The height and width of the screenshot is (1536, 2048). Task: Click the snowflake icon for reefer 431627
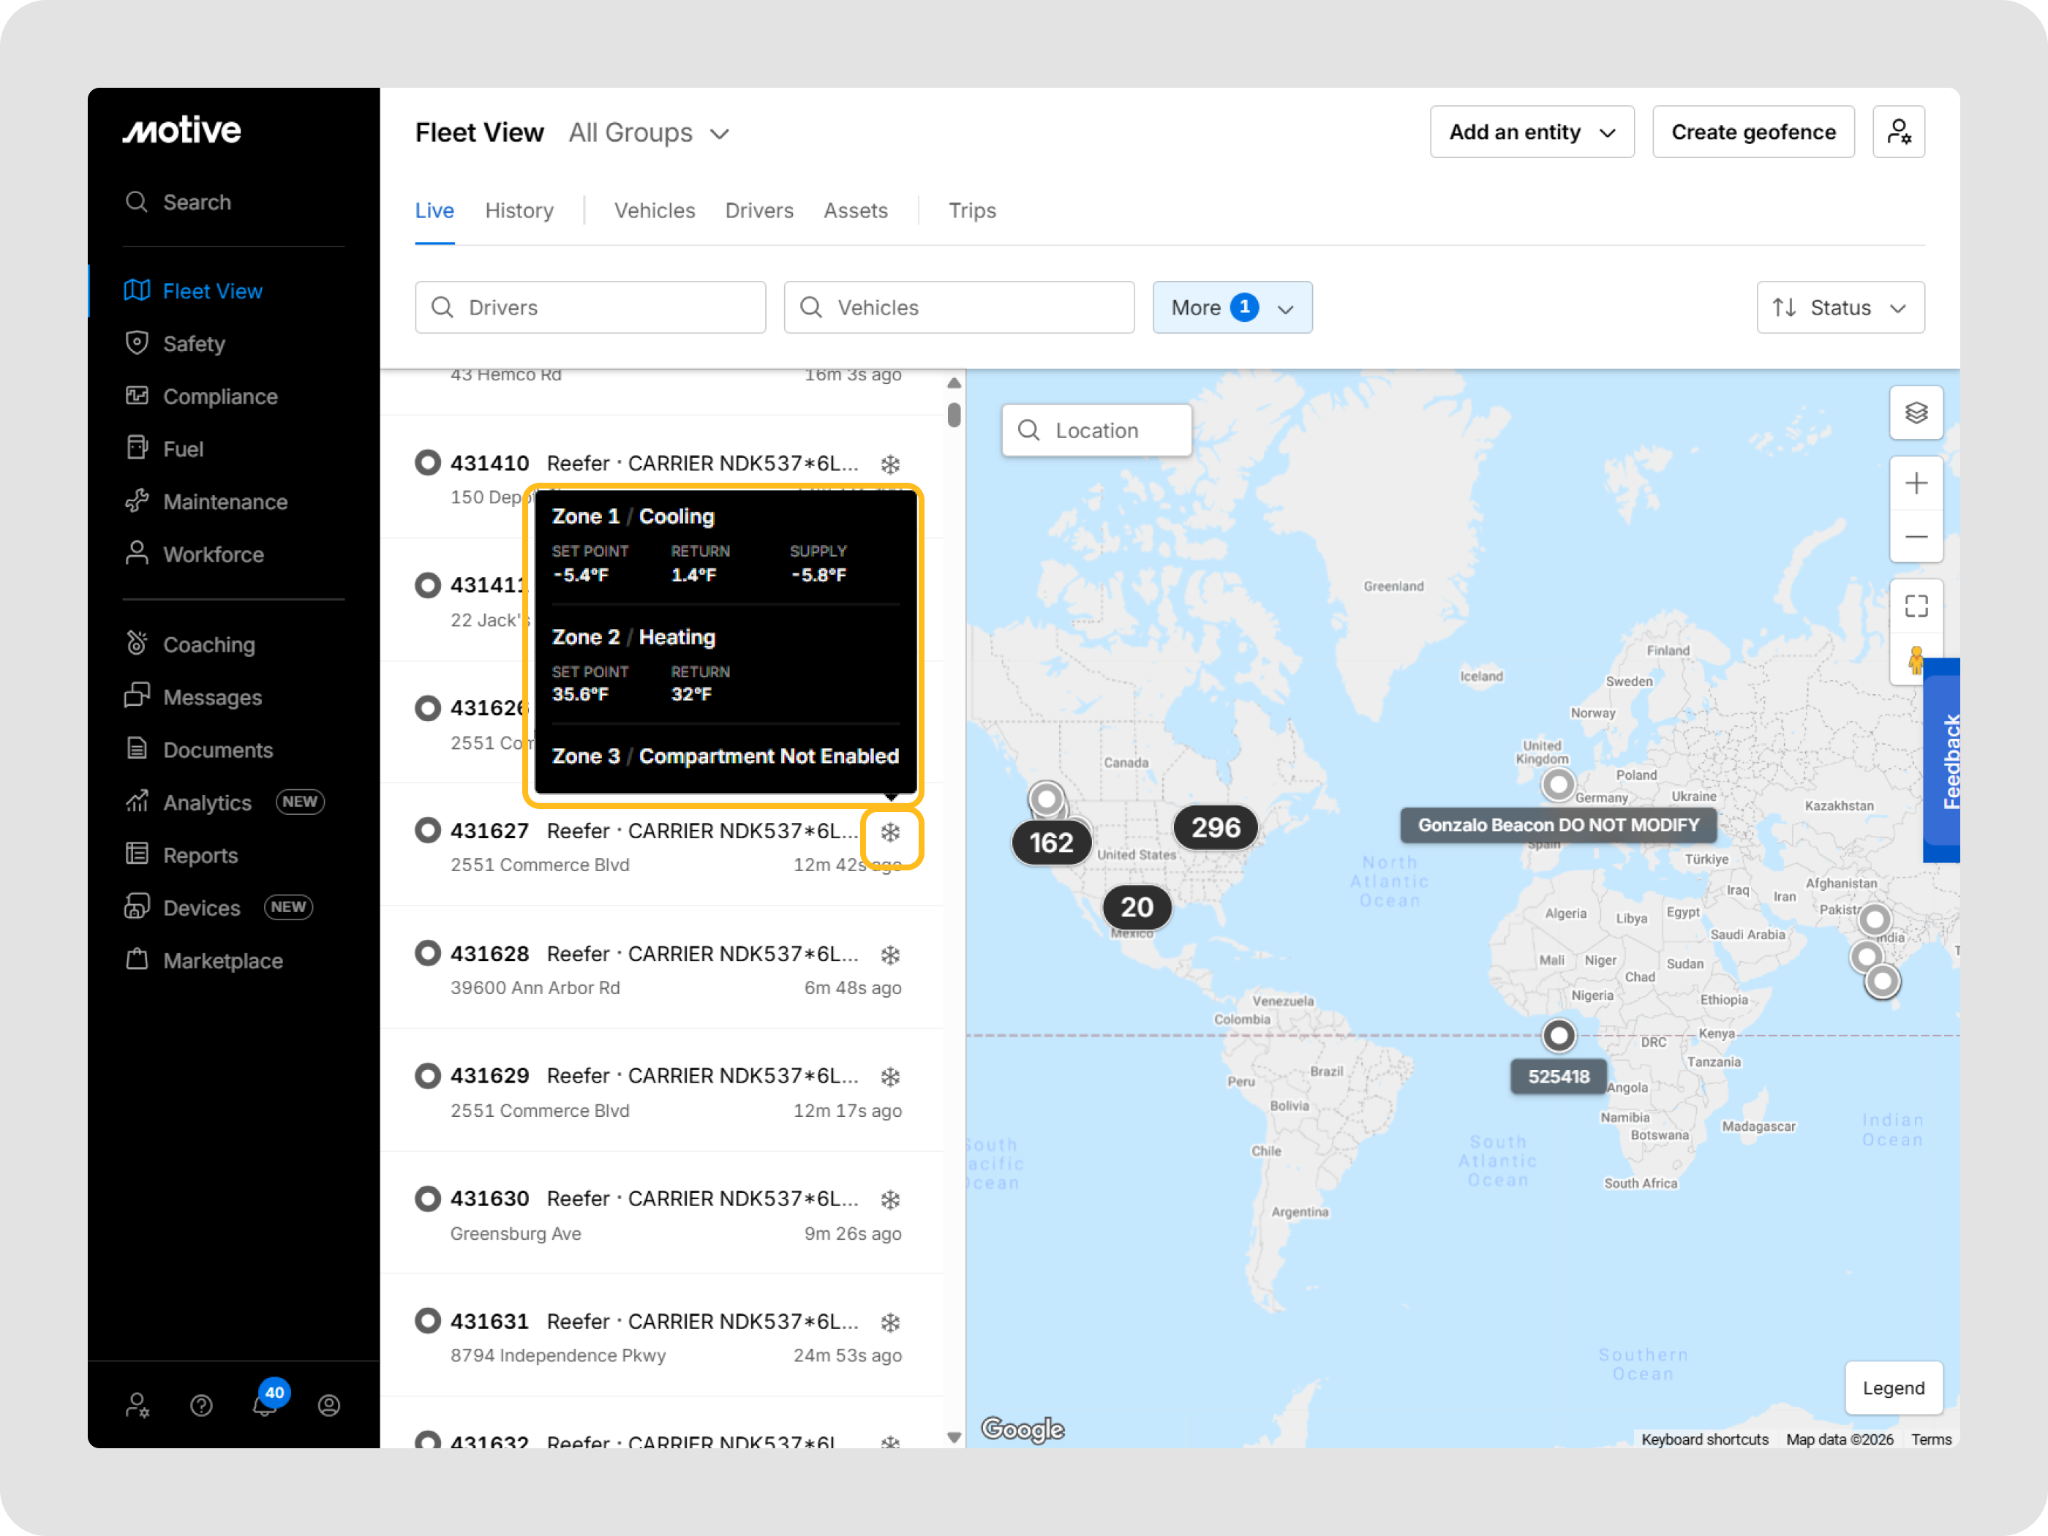pos(890,832)
